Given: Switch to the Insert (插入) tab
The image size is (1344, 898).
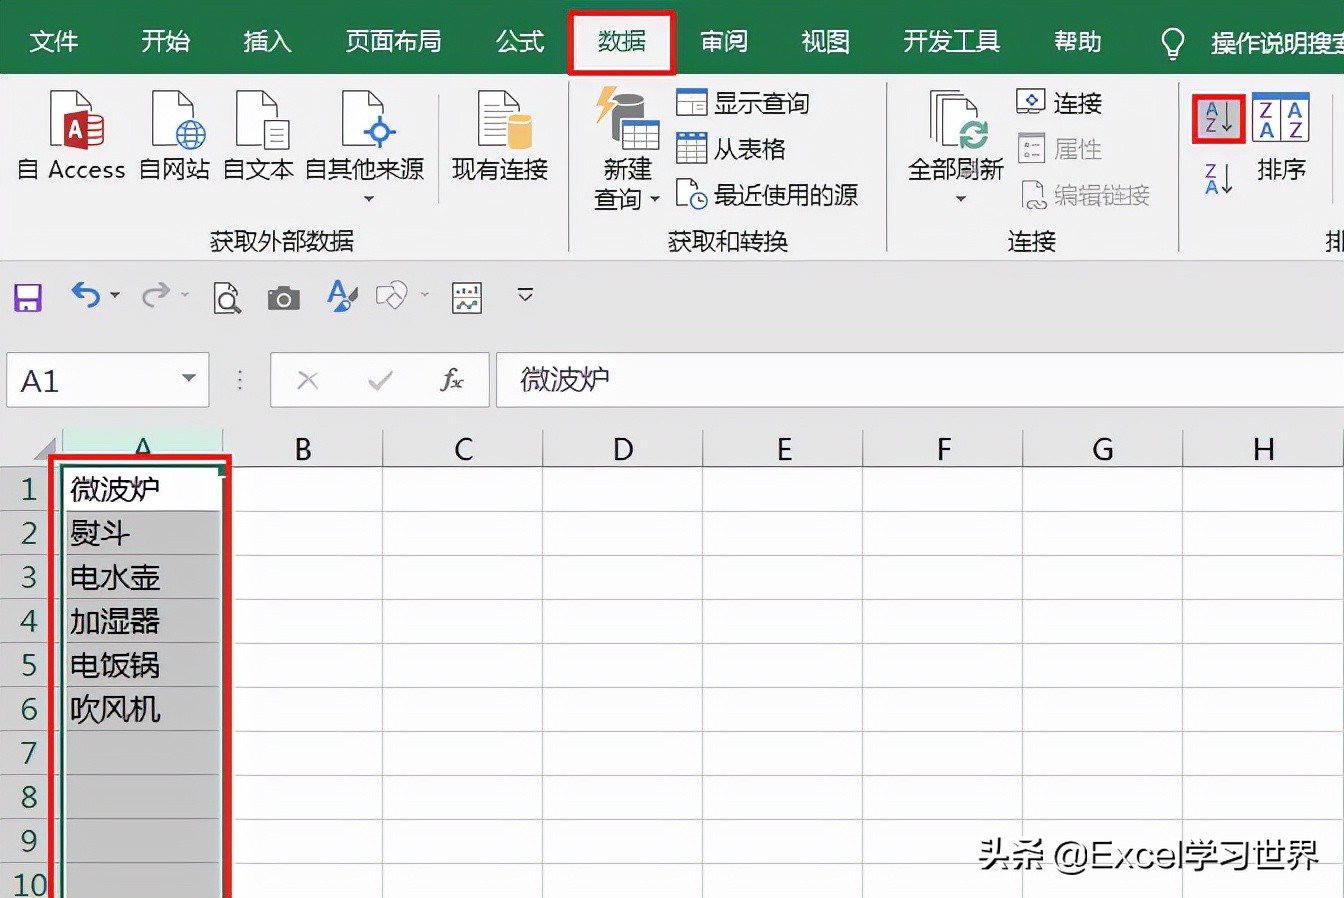Looking at the screenshot, I should (267, 41).
